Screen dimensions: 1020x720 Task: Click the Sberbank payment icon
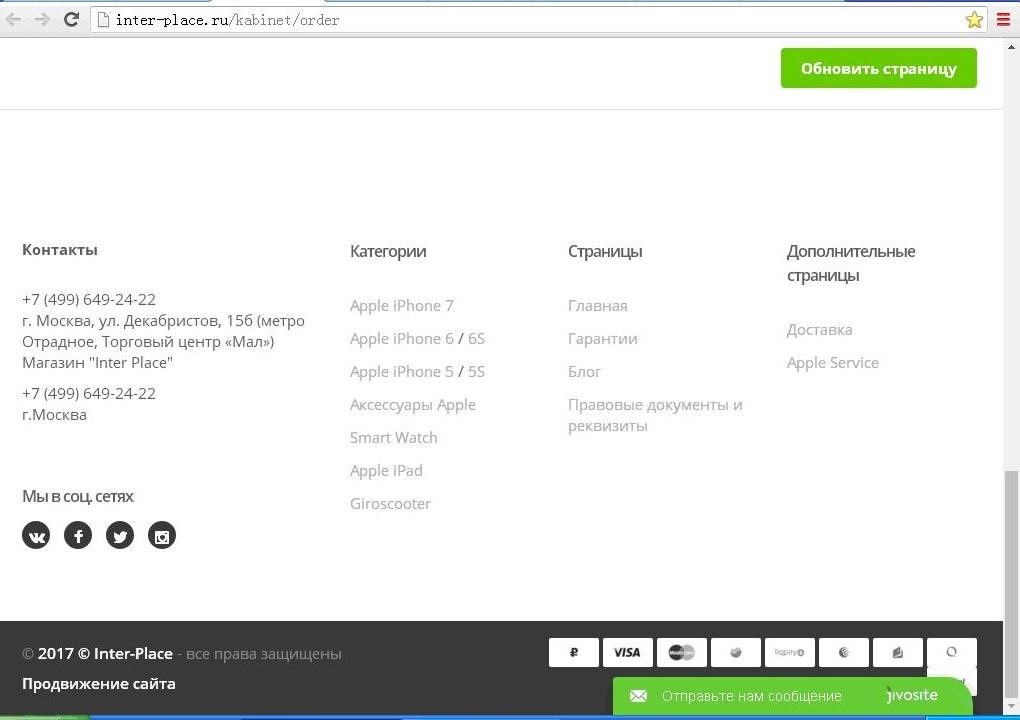(x=735, y=652)
